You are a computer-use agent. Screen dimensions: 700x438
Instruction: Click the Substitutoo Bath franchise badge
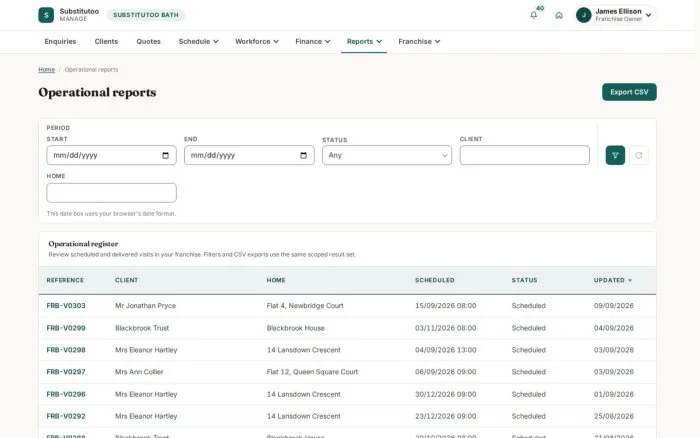tap(146, 15)
